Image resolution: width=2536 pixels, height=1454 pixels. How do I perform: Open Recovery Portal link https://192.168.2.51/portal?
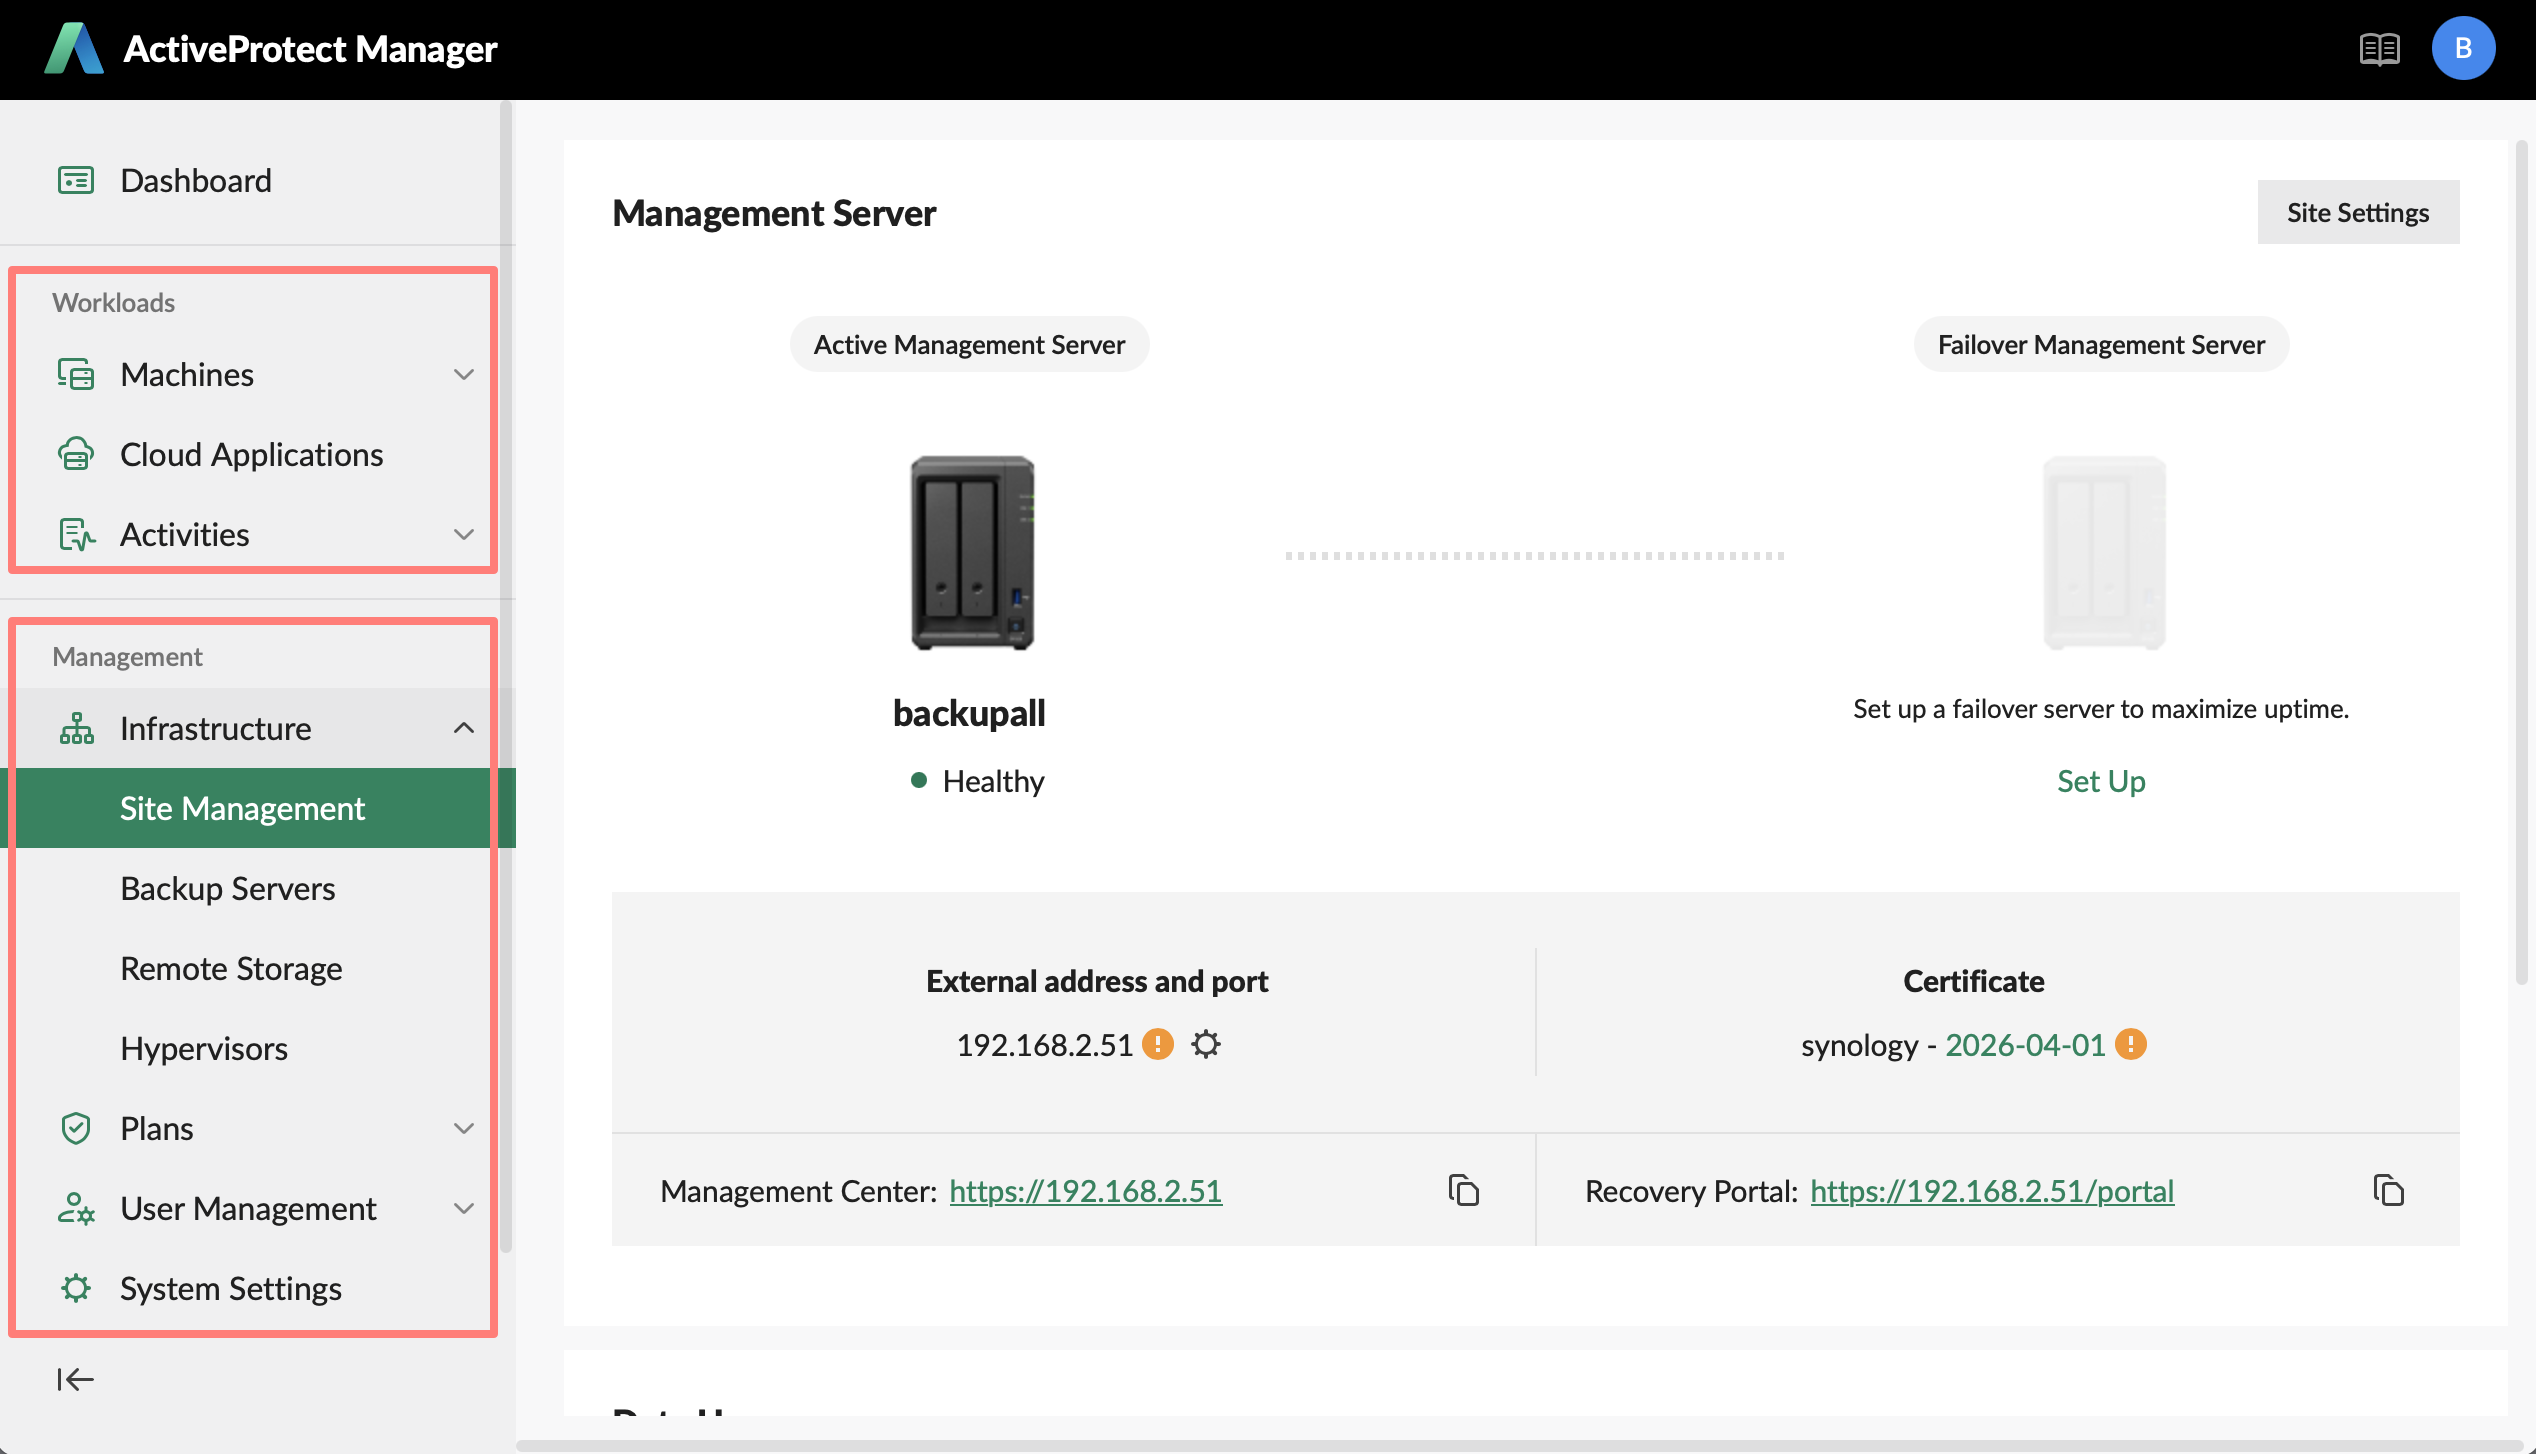(1992, 1190)
